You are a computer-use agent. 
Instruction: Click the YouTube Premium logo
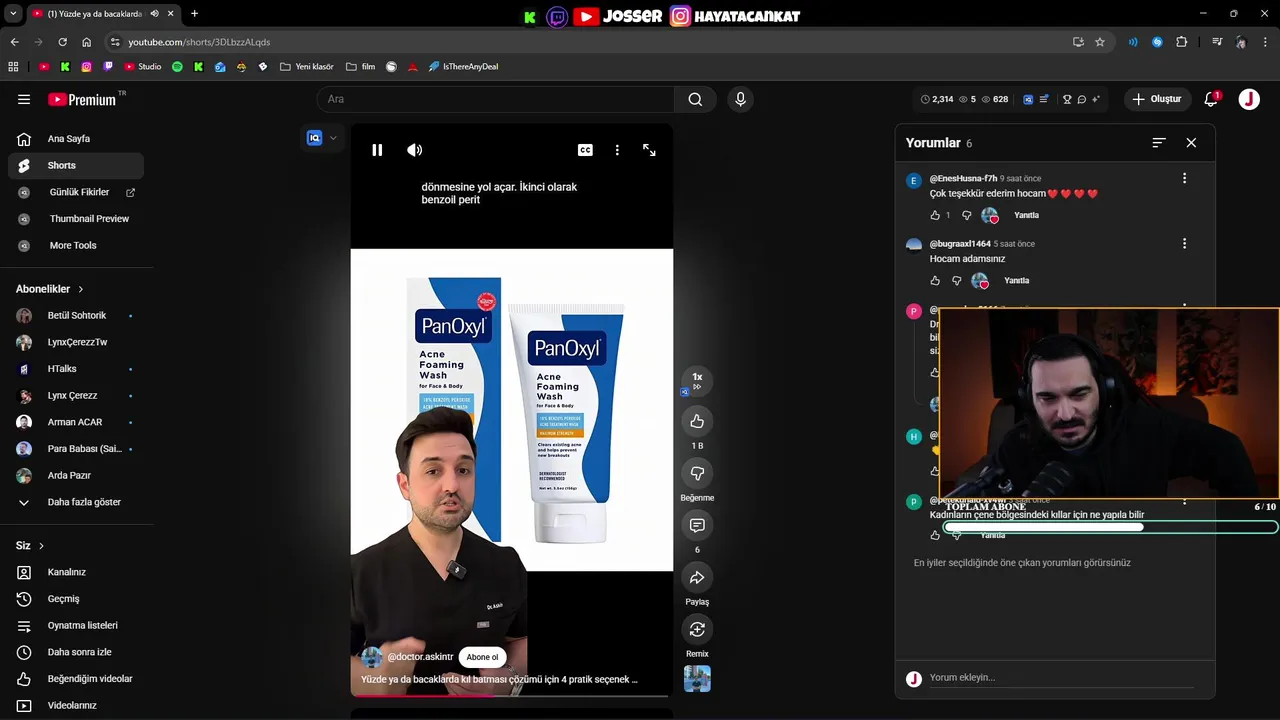click(x=82, y=99)
